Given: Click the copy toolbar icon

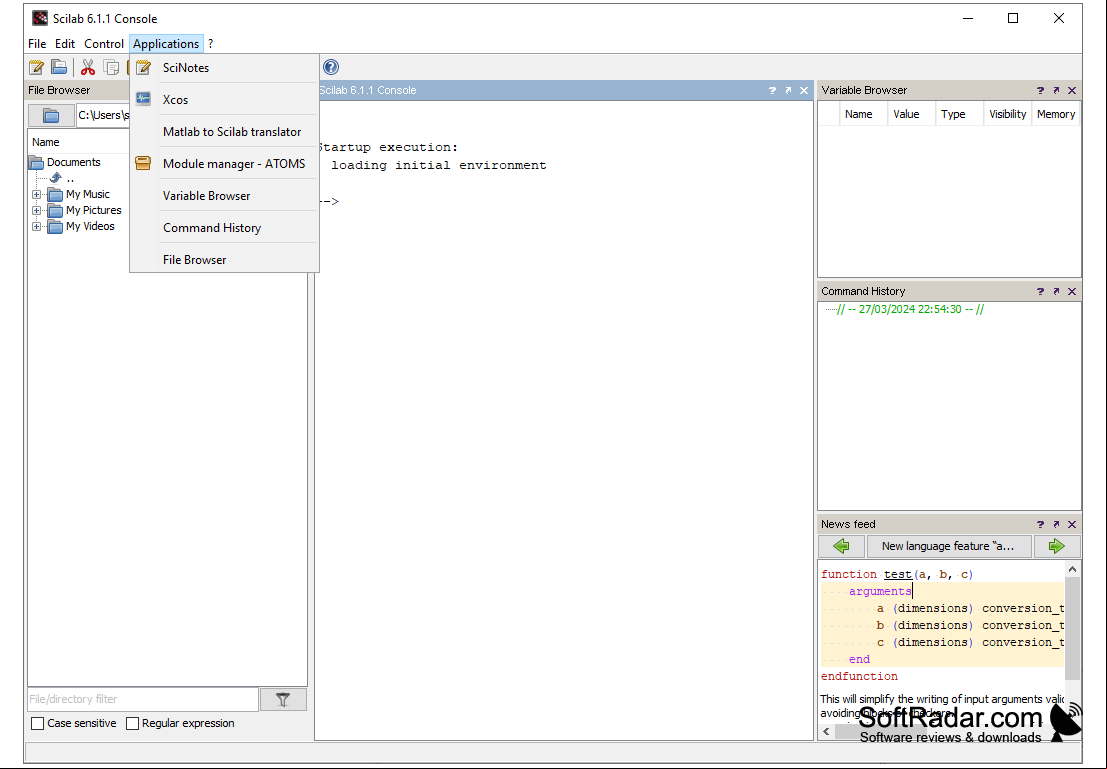Looking at the screenshot, I should point(111,67).
